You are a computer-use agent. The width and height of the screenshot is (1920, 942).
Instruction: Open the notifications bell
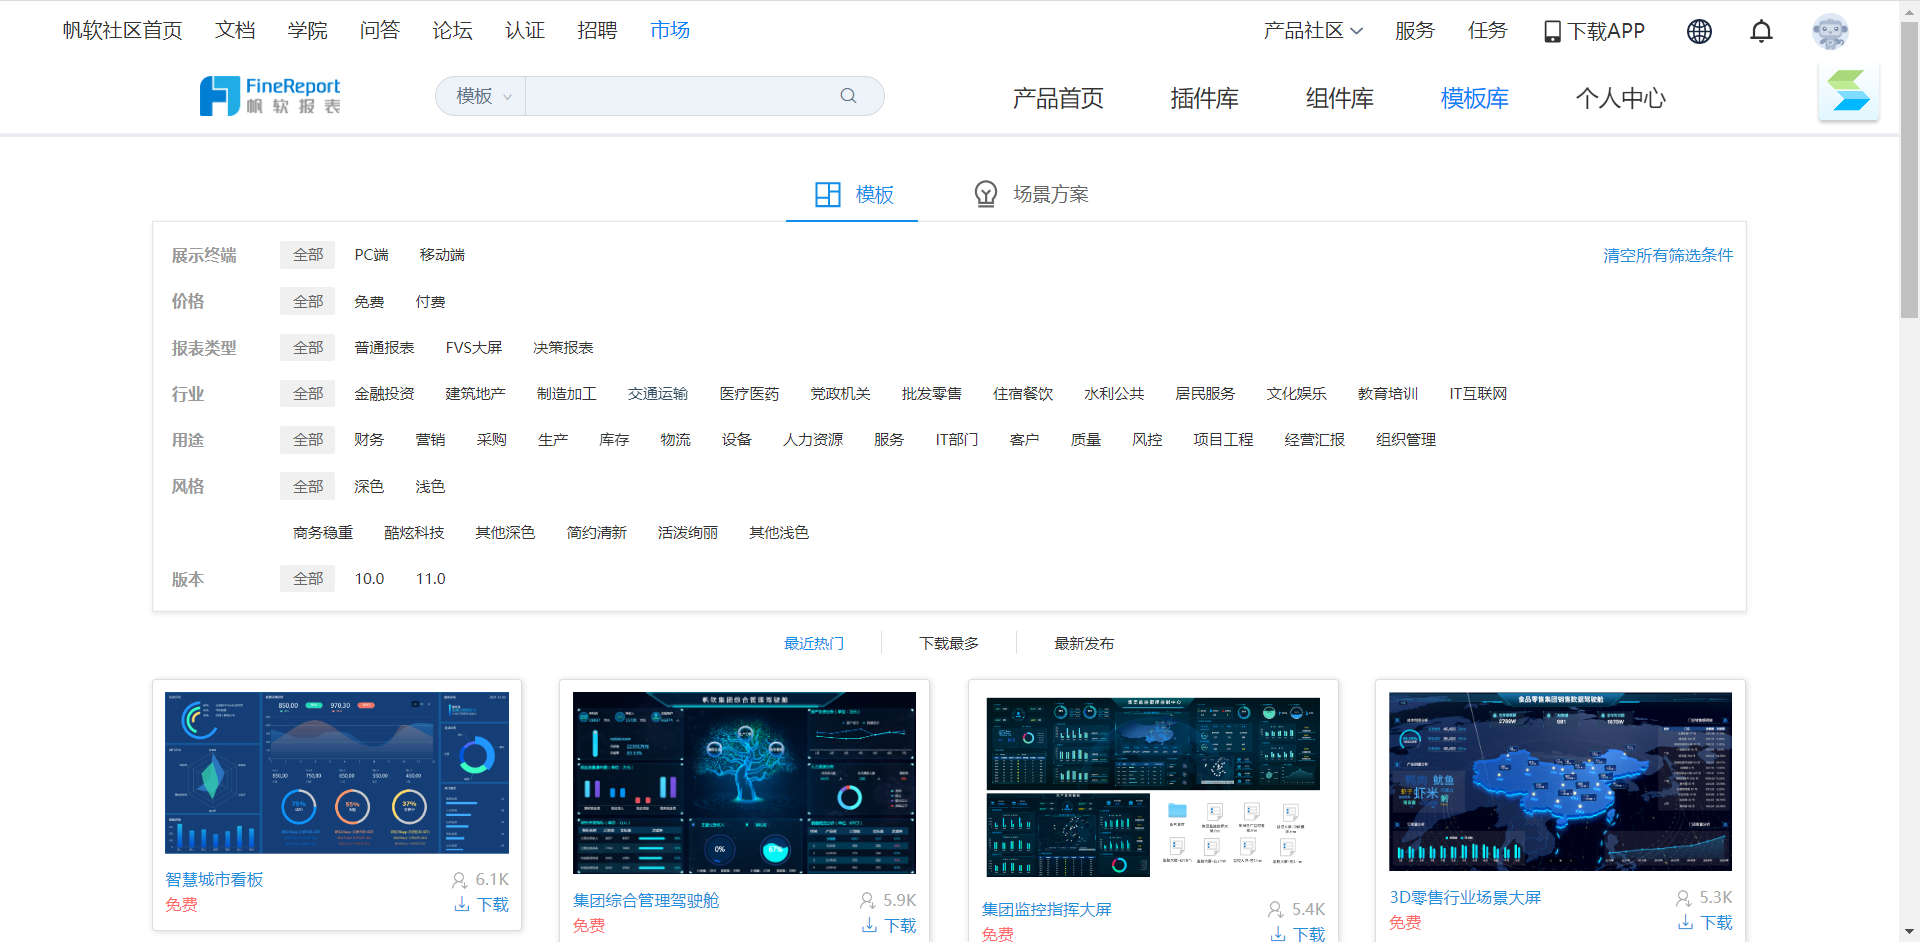coord(1761,31)
